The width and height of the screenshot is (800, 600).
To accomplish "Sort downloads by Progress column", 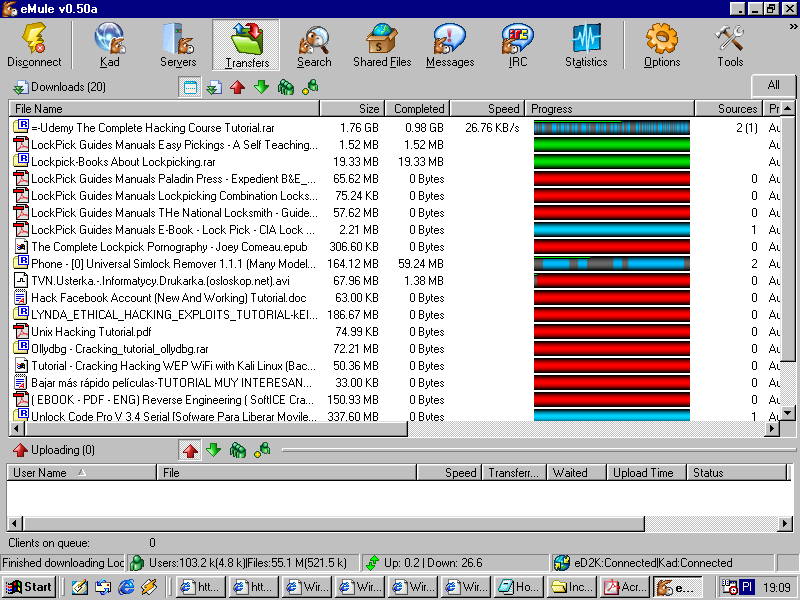I will coord(610,109).
